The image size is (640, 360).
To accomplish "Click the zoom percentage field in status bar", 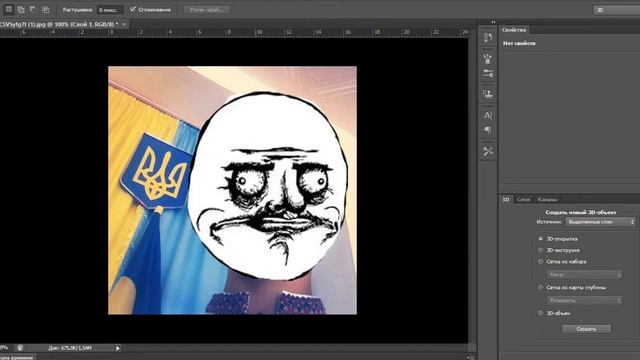I will click(x=4, y=348).
